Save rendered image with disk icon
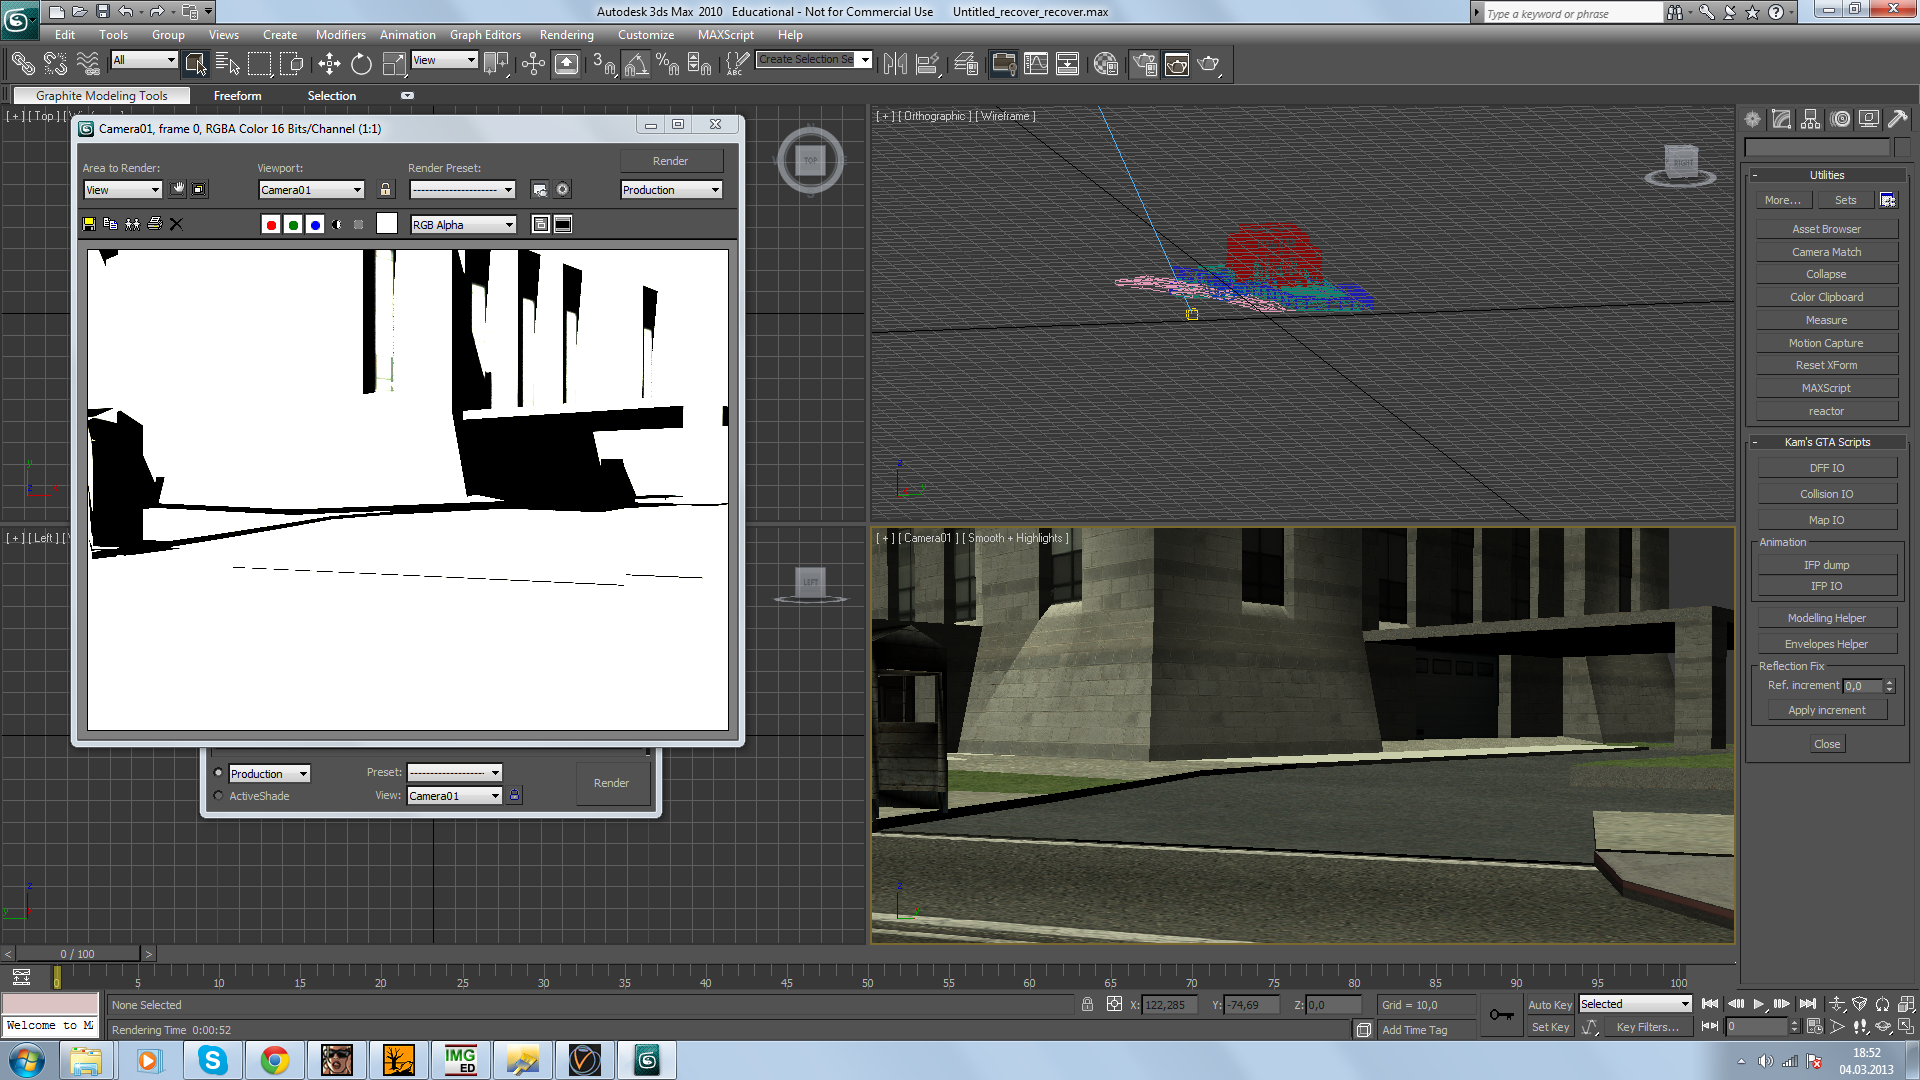The image size is (1920, 1080). pos(89,224)
